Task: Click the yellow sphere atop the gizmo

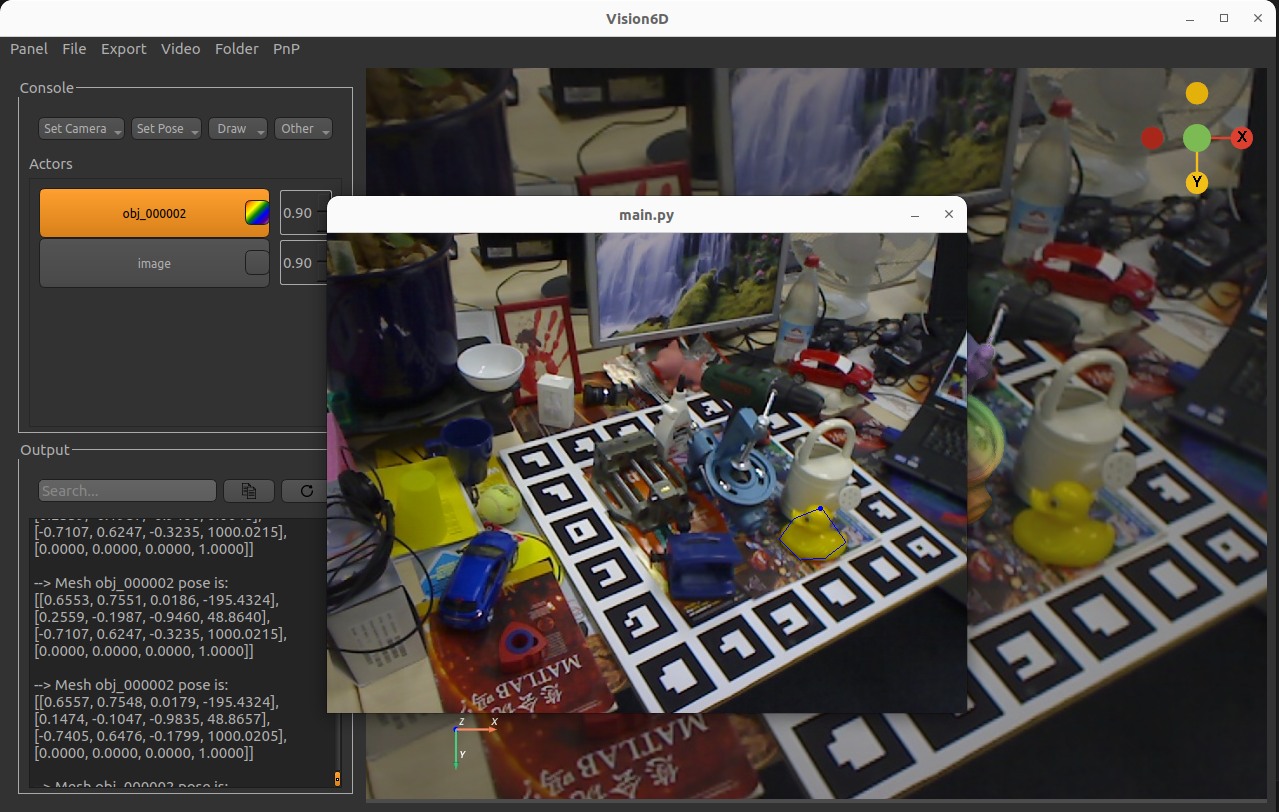Action: 1196,92
